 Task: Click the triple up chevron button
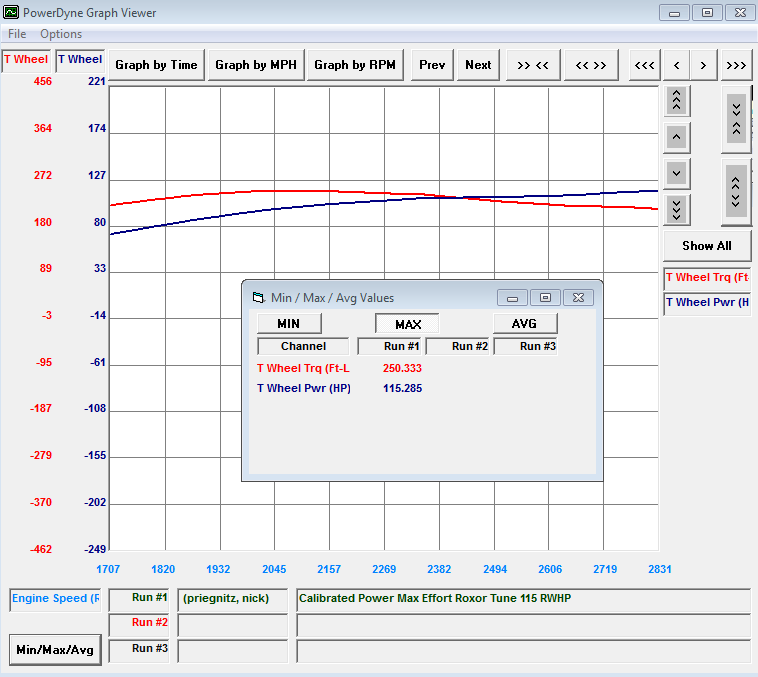click(677, 100)
